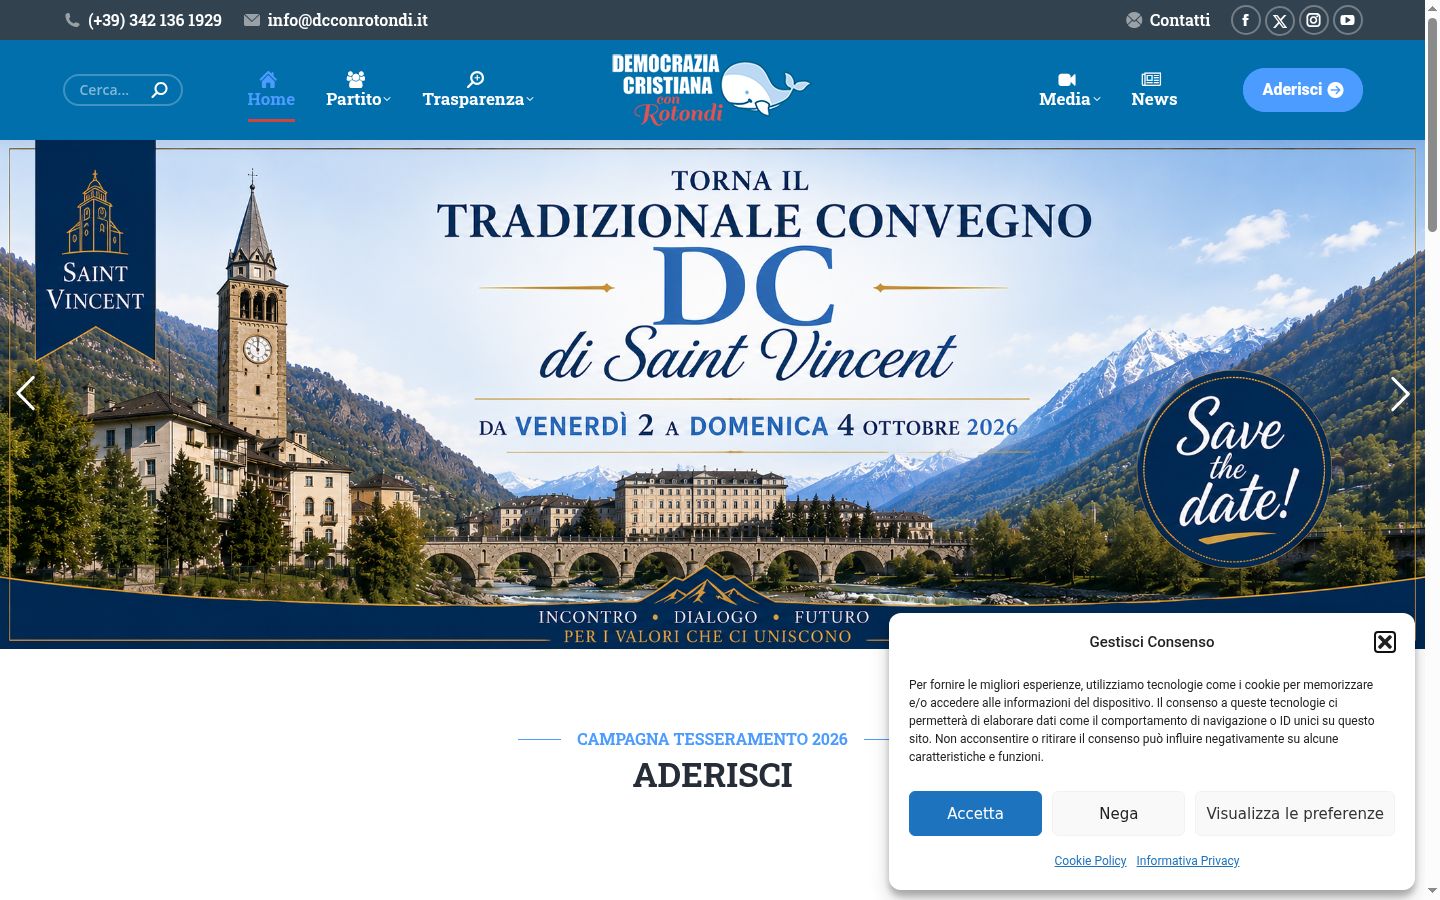Image resolution: width=1440 pixels, height=900 pixels.
Task: Click the ADERISCI heading text
Action: (712, 775)
